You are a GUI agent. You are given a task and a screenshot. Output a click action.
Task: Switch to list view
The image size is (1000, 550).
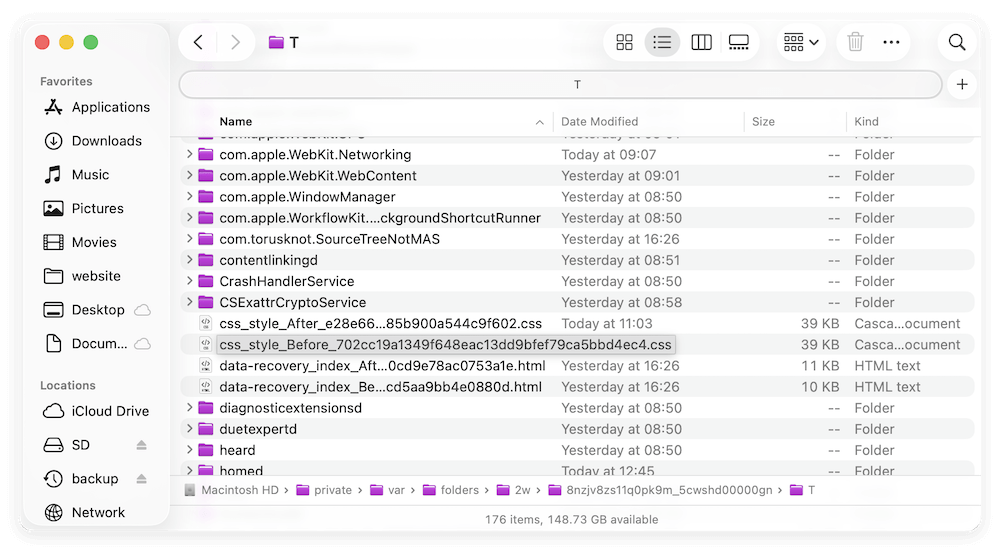tap(662, 43)
